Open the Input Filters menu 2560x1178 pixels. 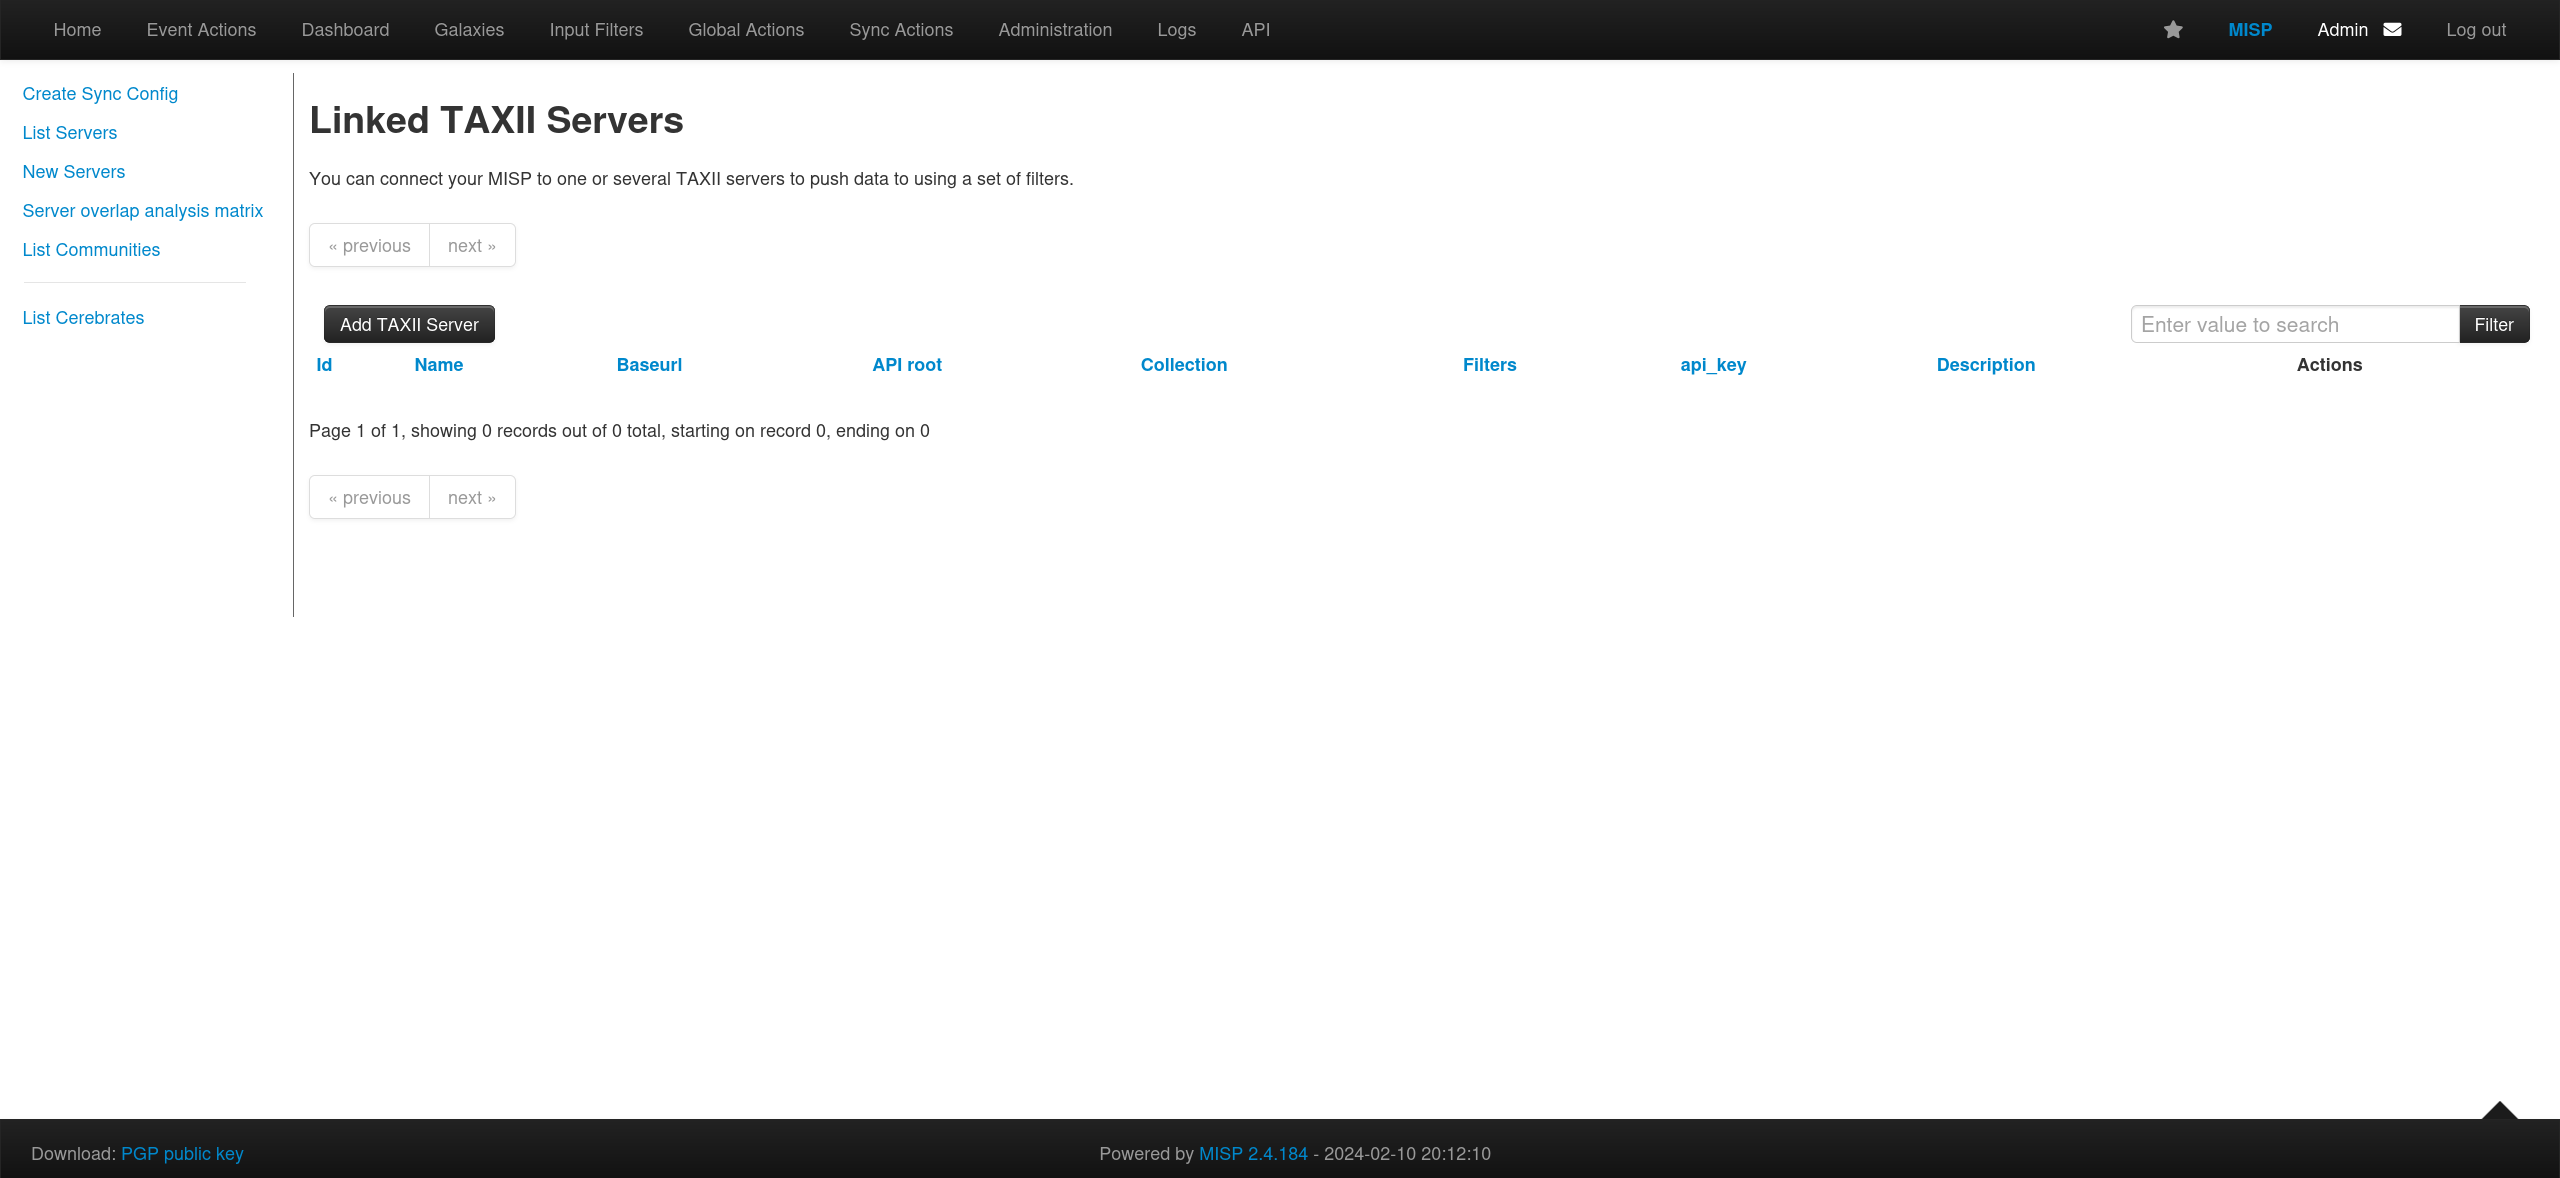click(596, 30)
